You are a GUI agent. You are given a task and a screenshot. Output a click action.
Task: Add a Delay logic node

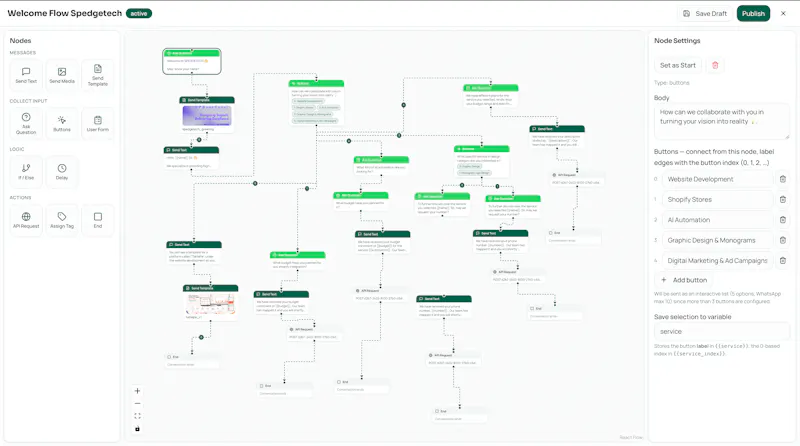(62, 172)
